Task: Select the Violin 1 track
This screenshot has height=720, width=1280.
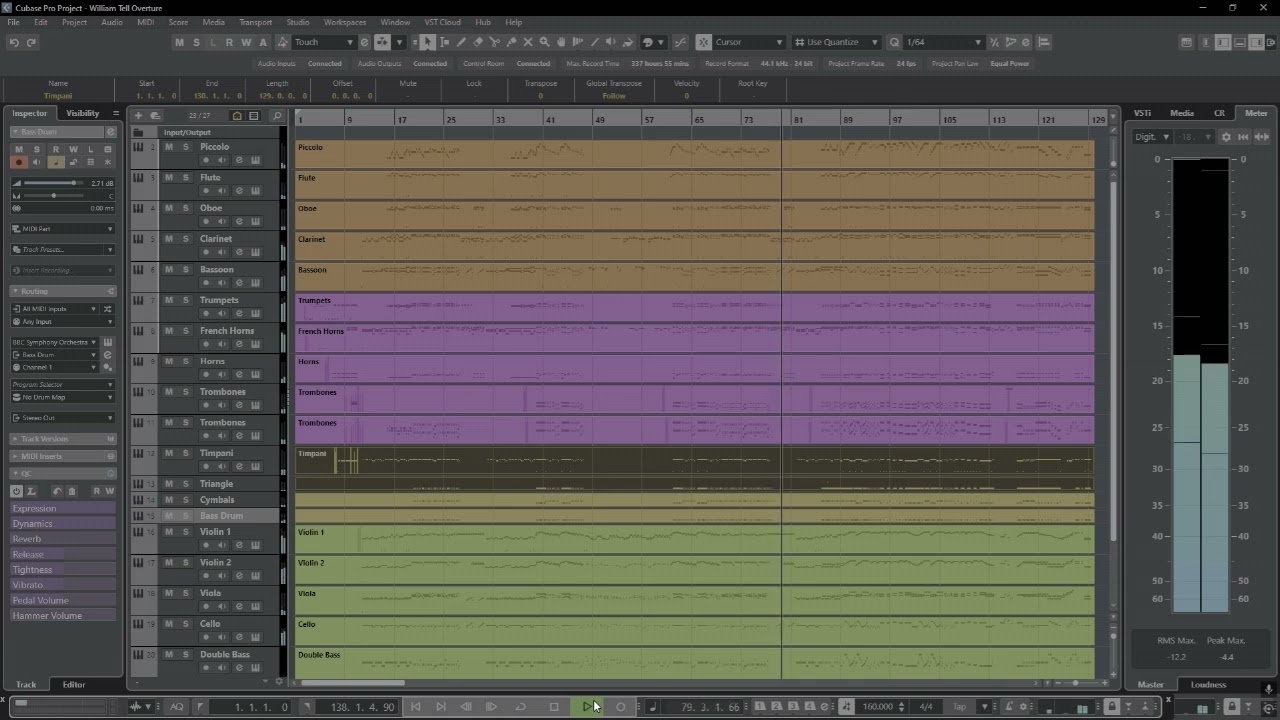Action: pos(215,532)
